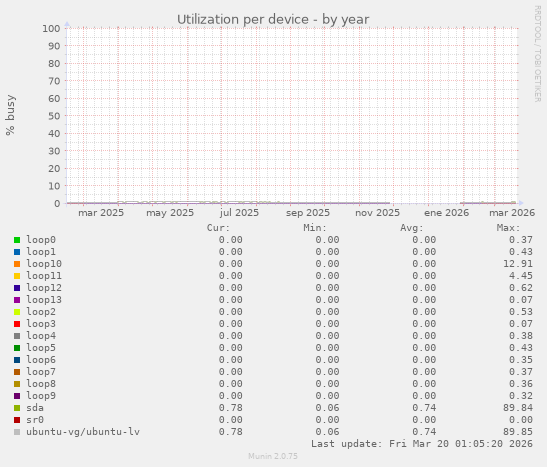Click loop10 max value 12.91
The height and width of the screenshot is (467, 547).
coord(518,264)
